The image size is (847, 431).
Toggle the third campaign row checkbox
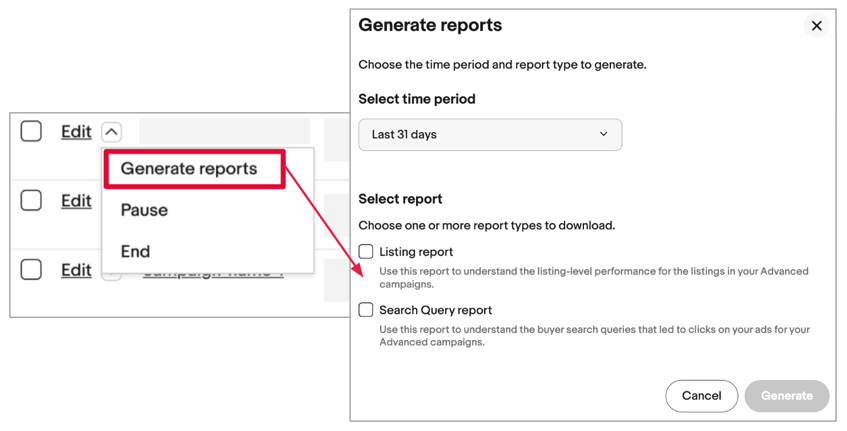(31, 269)
